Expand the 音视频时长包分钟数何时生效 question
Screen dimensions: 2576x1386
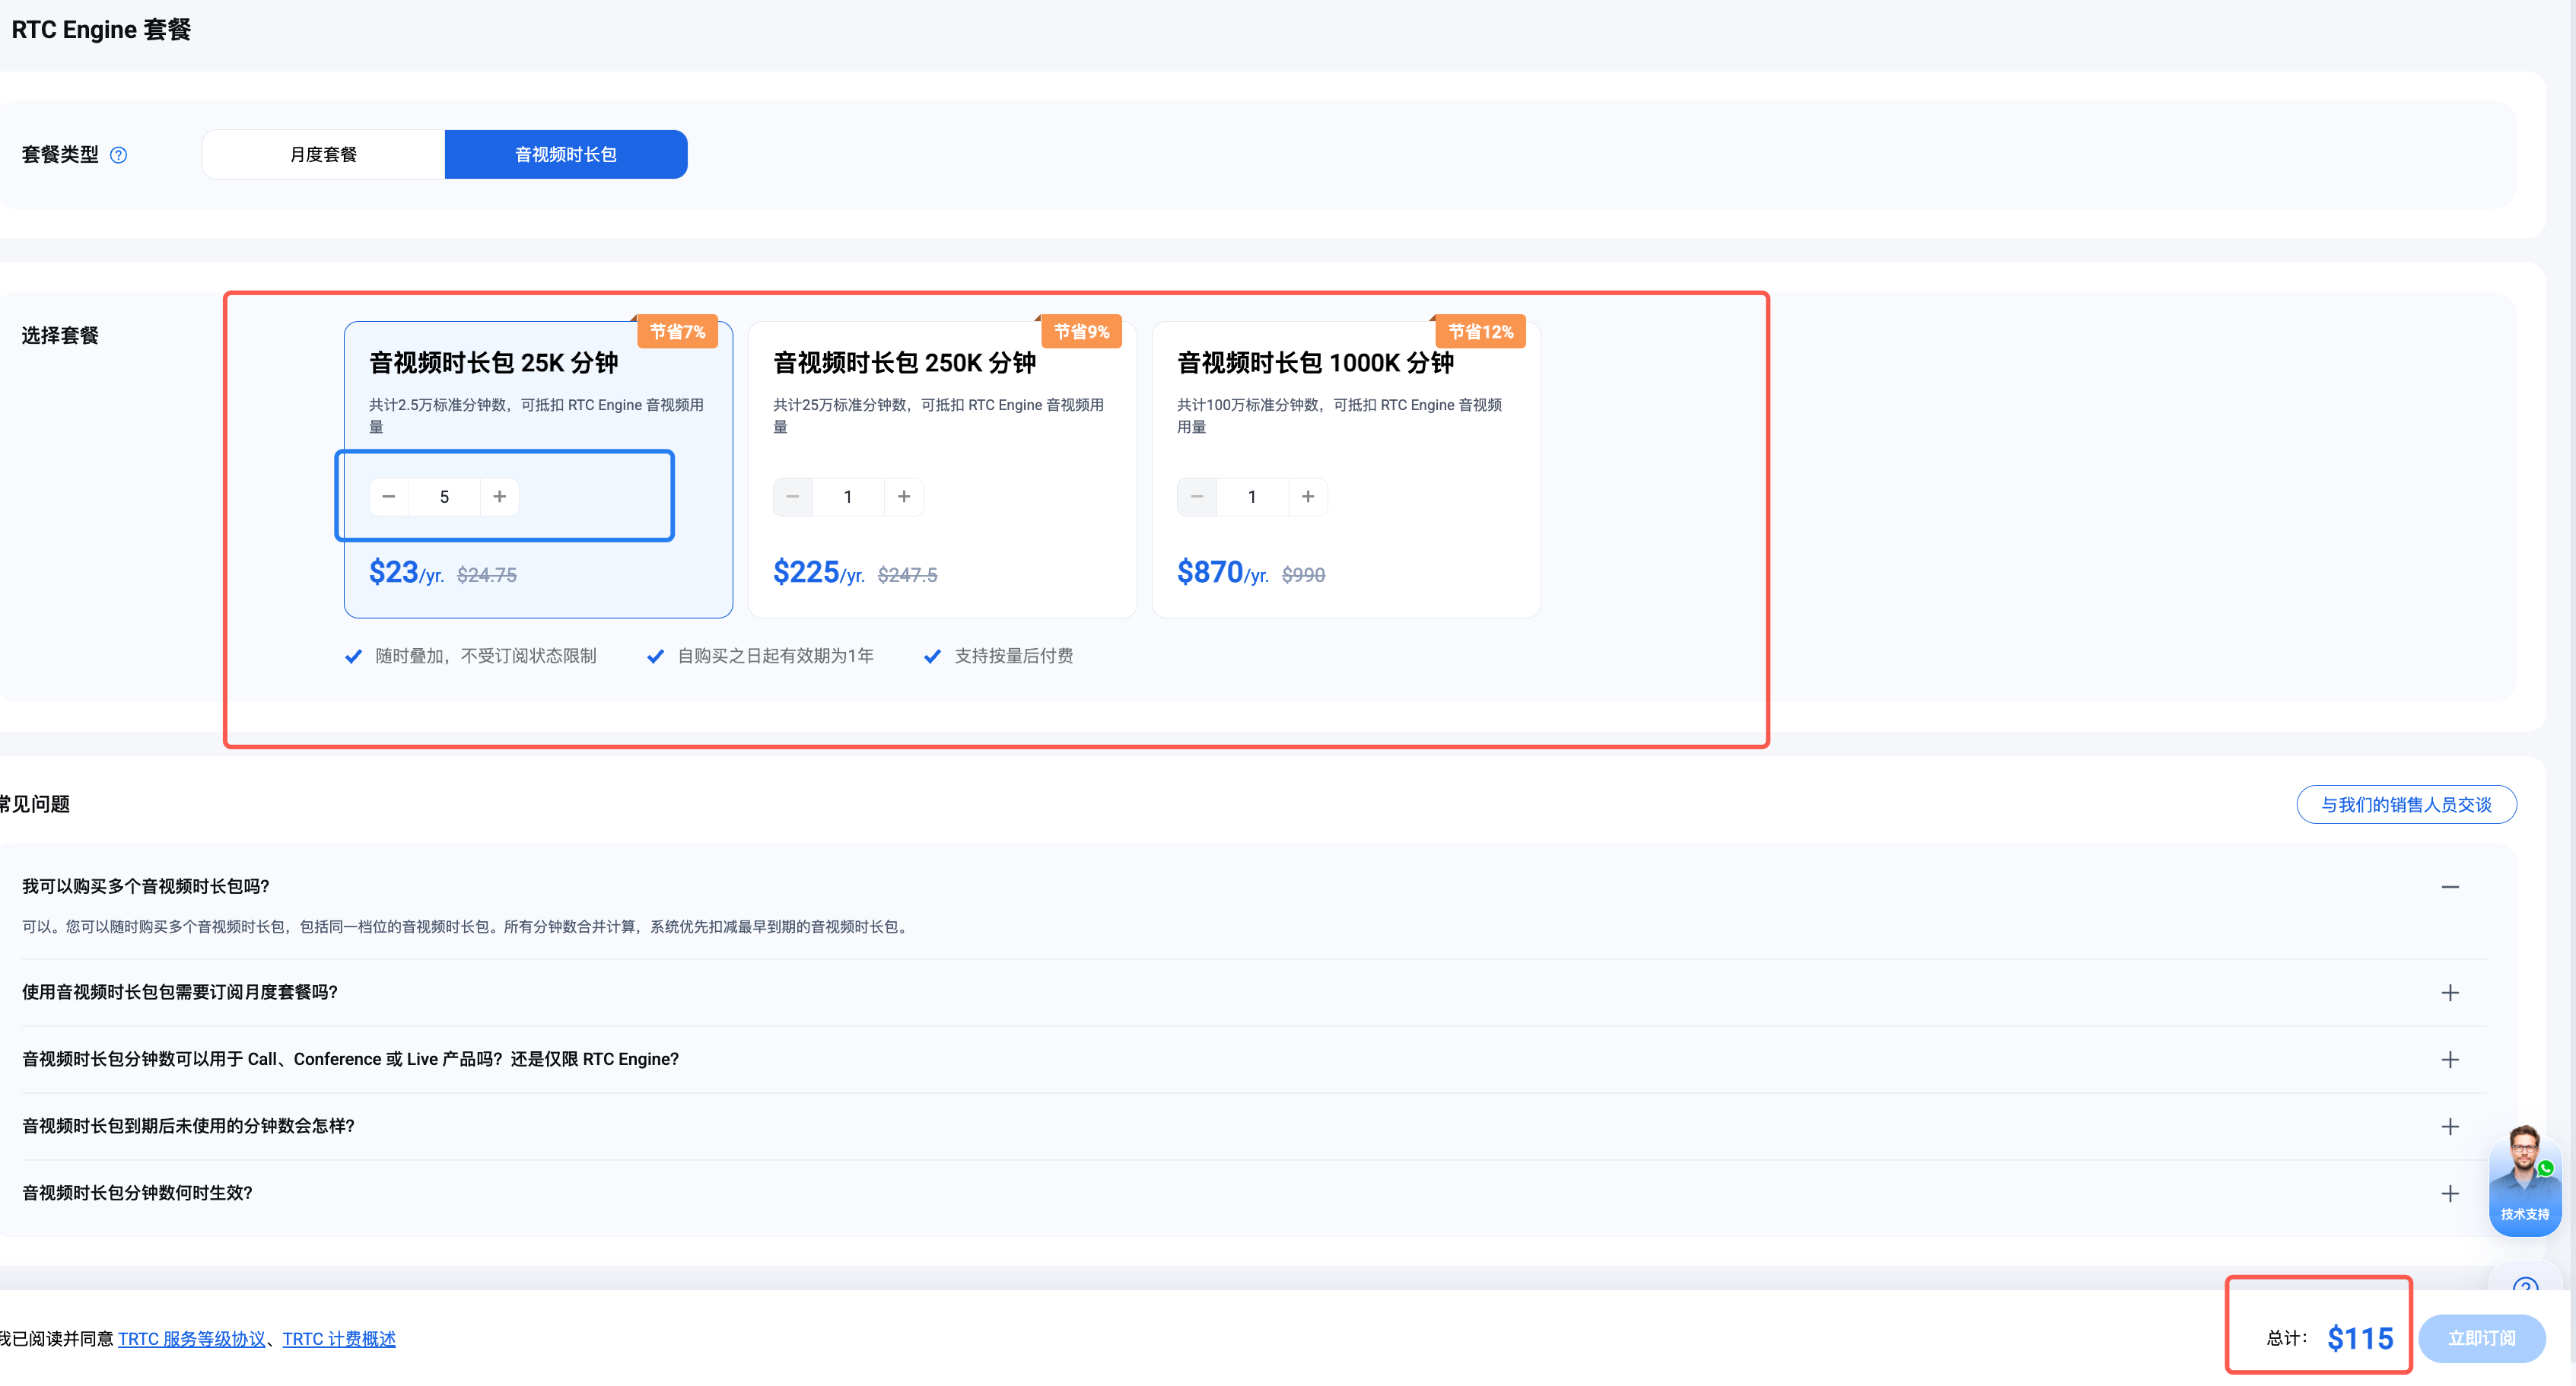(x=2450, y=1194)
